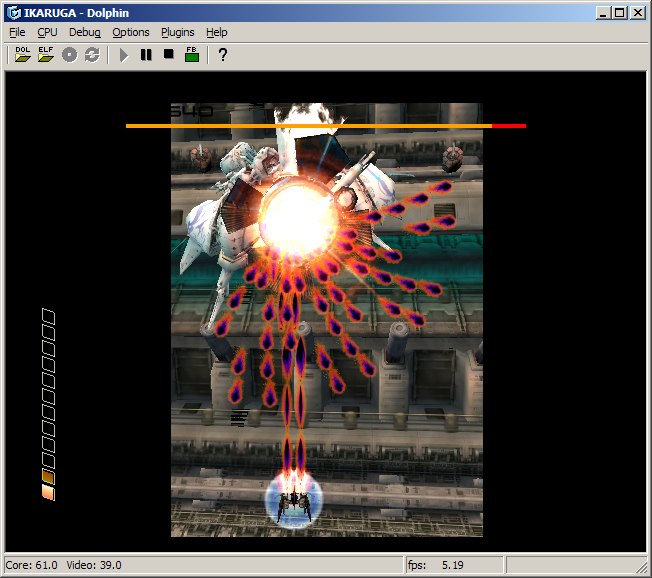Open the CPU menu
The height and width of the screenshot is (578, 652).
coord(47,32)
